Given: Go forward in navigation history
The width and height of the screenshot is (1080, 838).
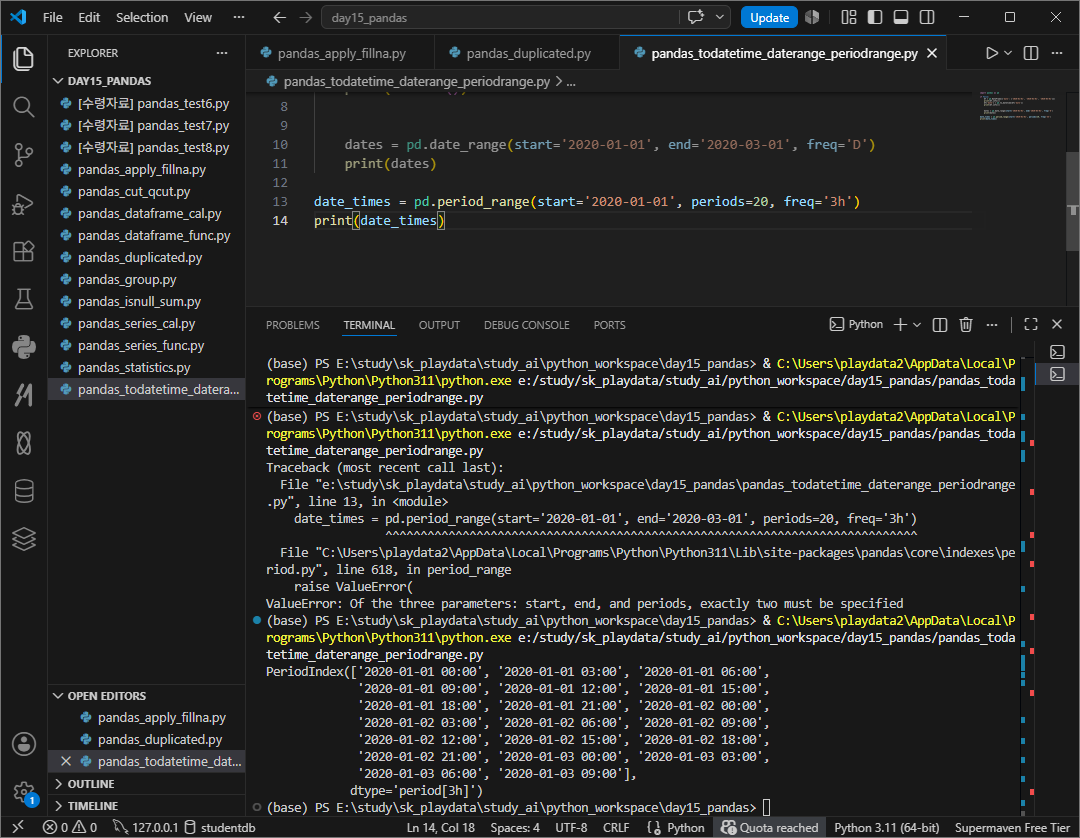Looking at the screenshot, I should [x=306, y=17].
